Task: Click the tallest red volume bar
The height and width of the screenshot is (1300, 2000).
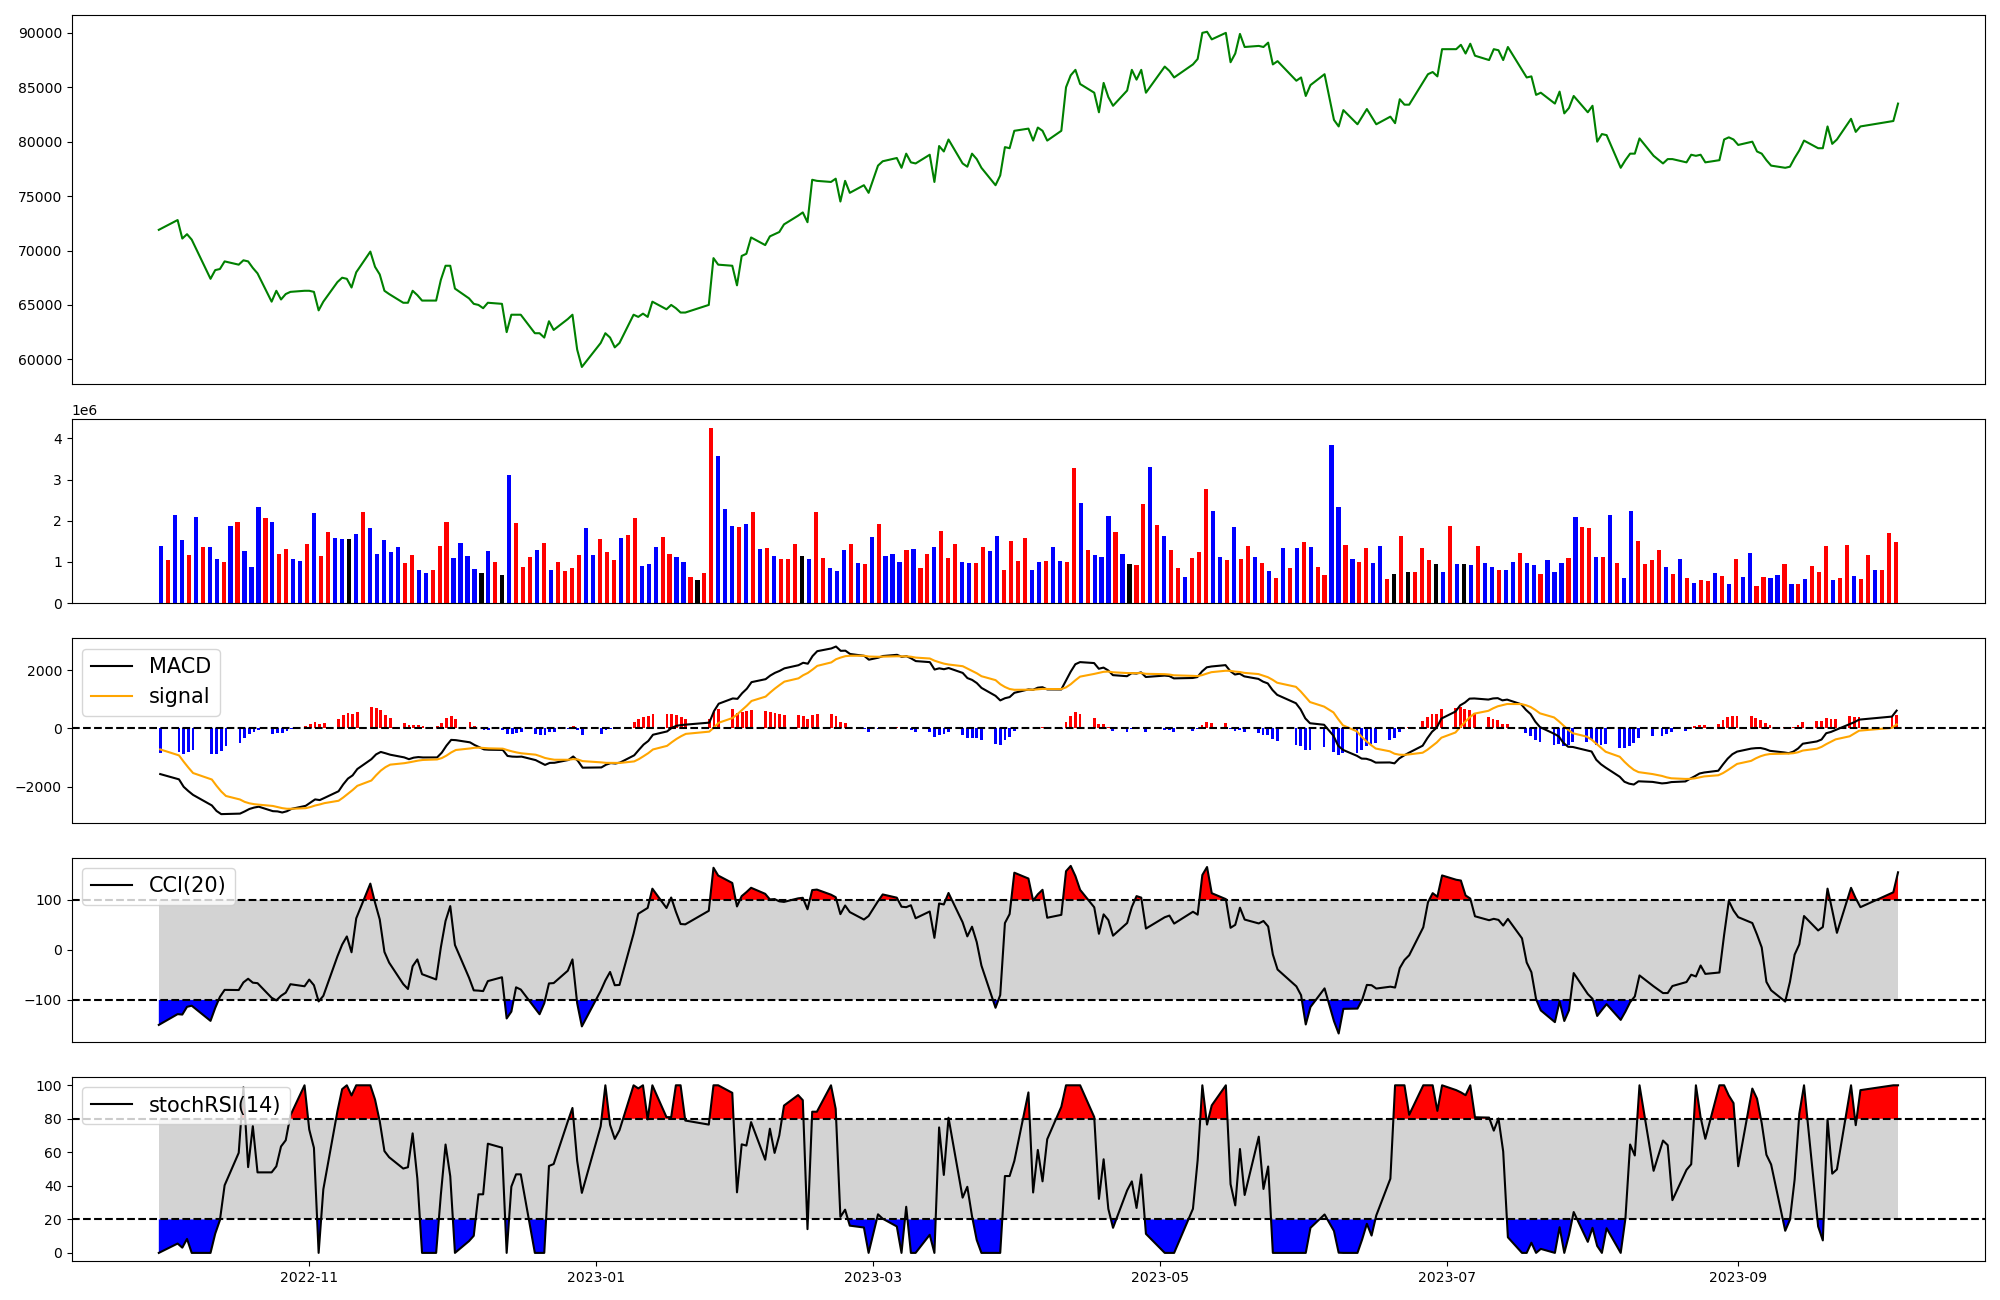Action: click(711, 515)
